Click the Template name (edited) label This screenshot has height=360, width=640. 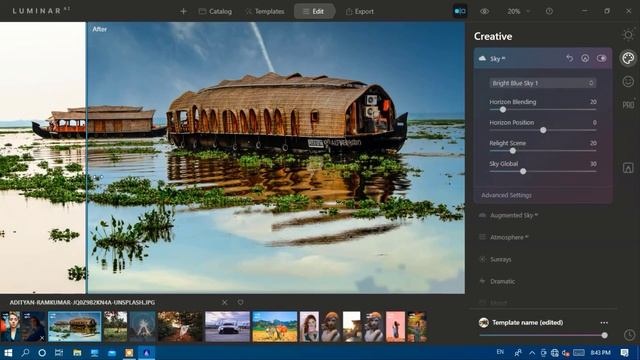pos(527,322)
